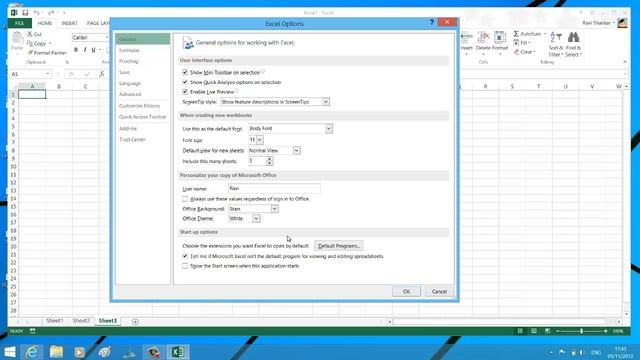
Task: Check Show the Start screen when application starts
Action: (x=185, y=266)
